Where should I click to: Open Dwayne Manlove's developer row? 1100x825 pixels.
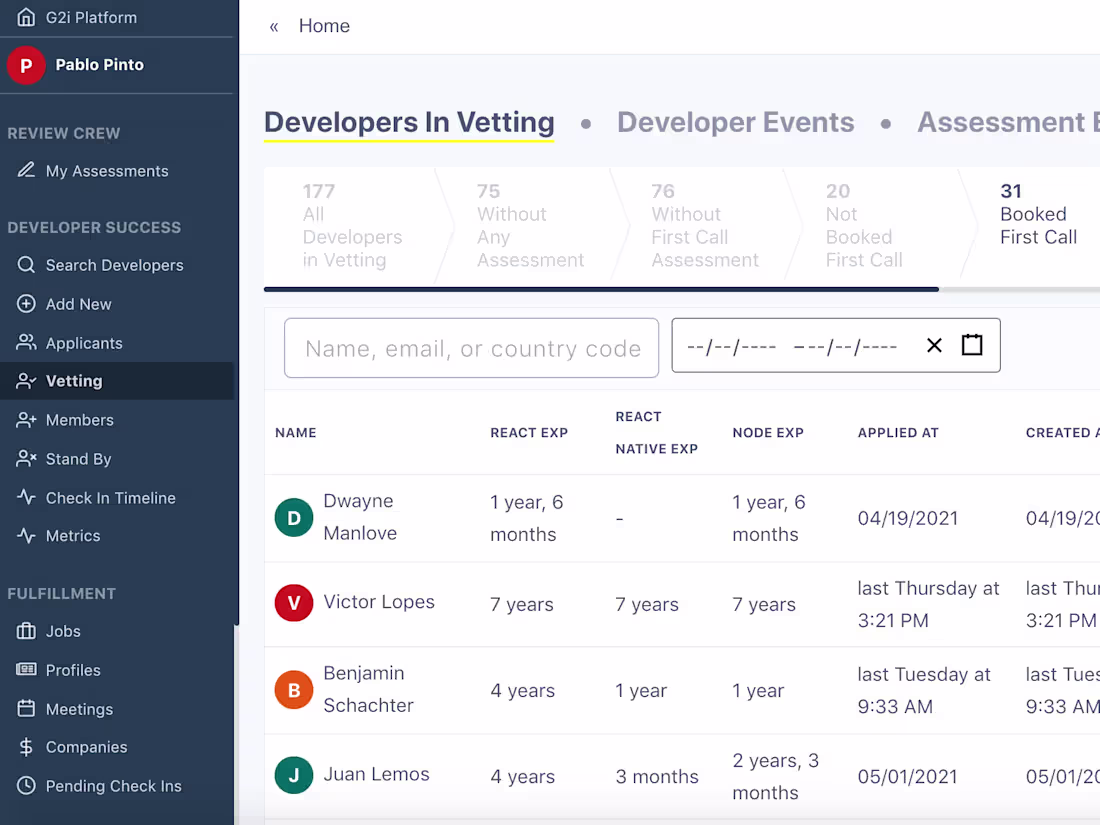pos(359,517)
